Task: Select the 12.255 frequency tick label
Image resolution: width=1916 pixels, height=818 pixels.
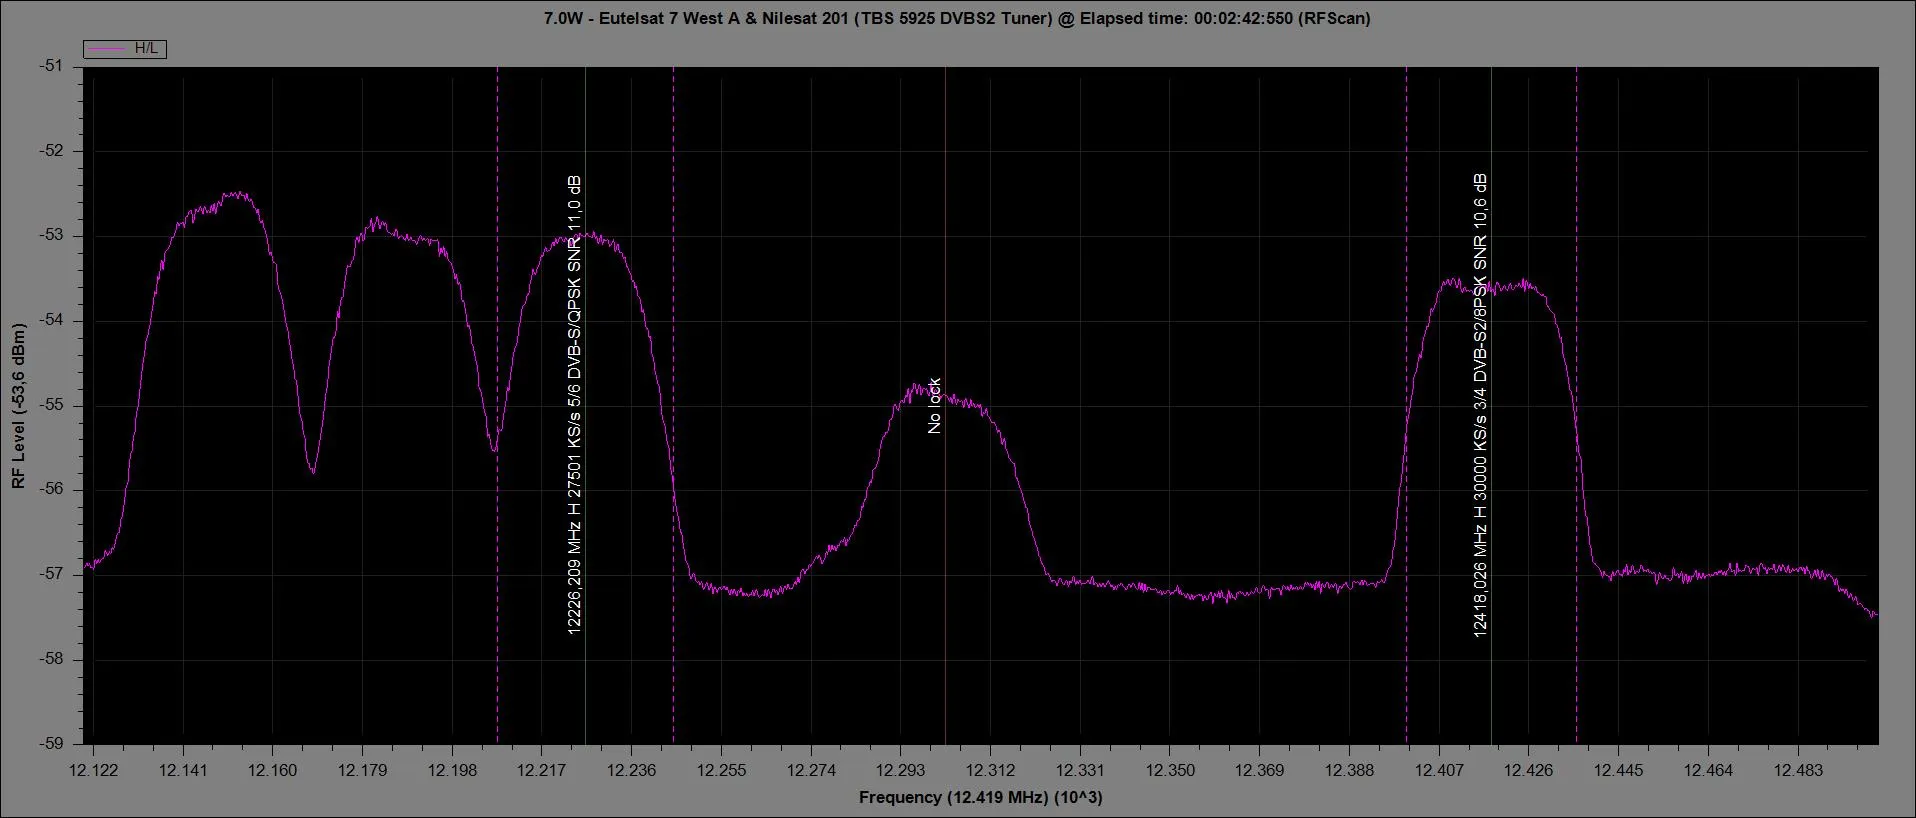Action: coord(722,770)
